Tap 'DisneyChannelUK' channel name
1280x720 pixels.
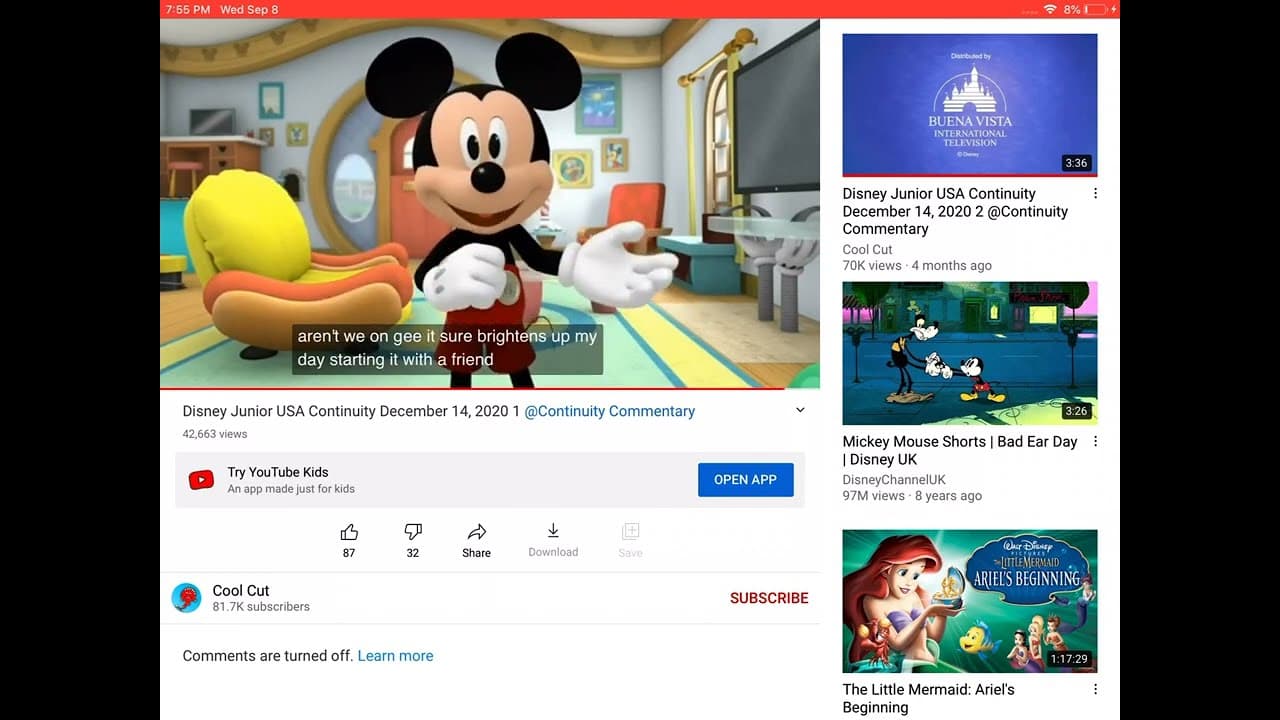click(894, 480)
